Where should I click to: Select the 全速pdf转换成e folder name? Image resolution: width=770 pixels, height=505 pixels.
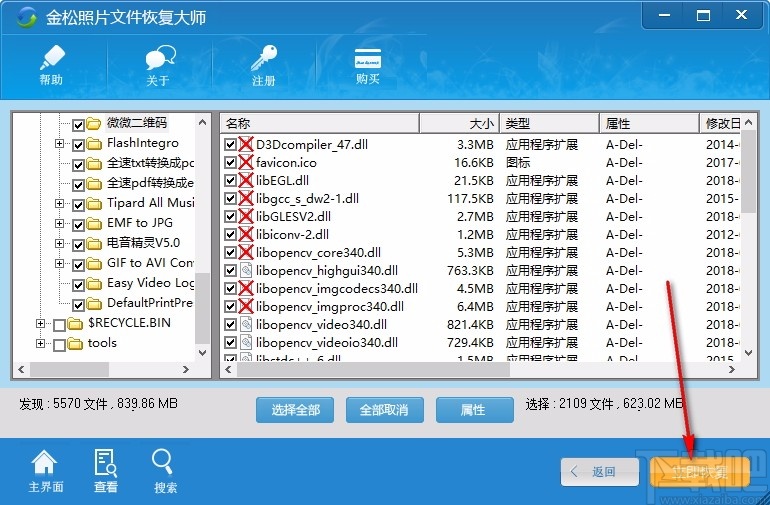coord(150,183)
